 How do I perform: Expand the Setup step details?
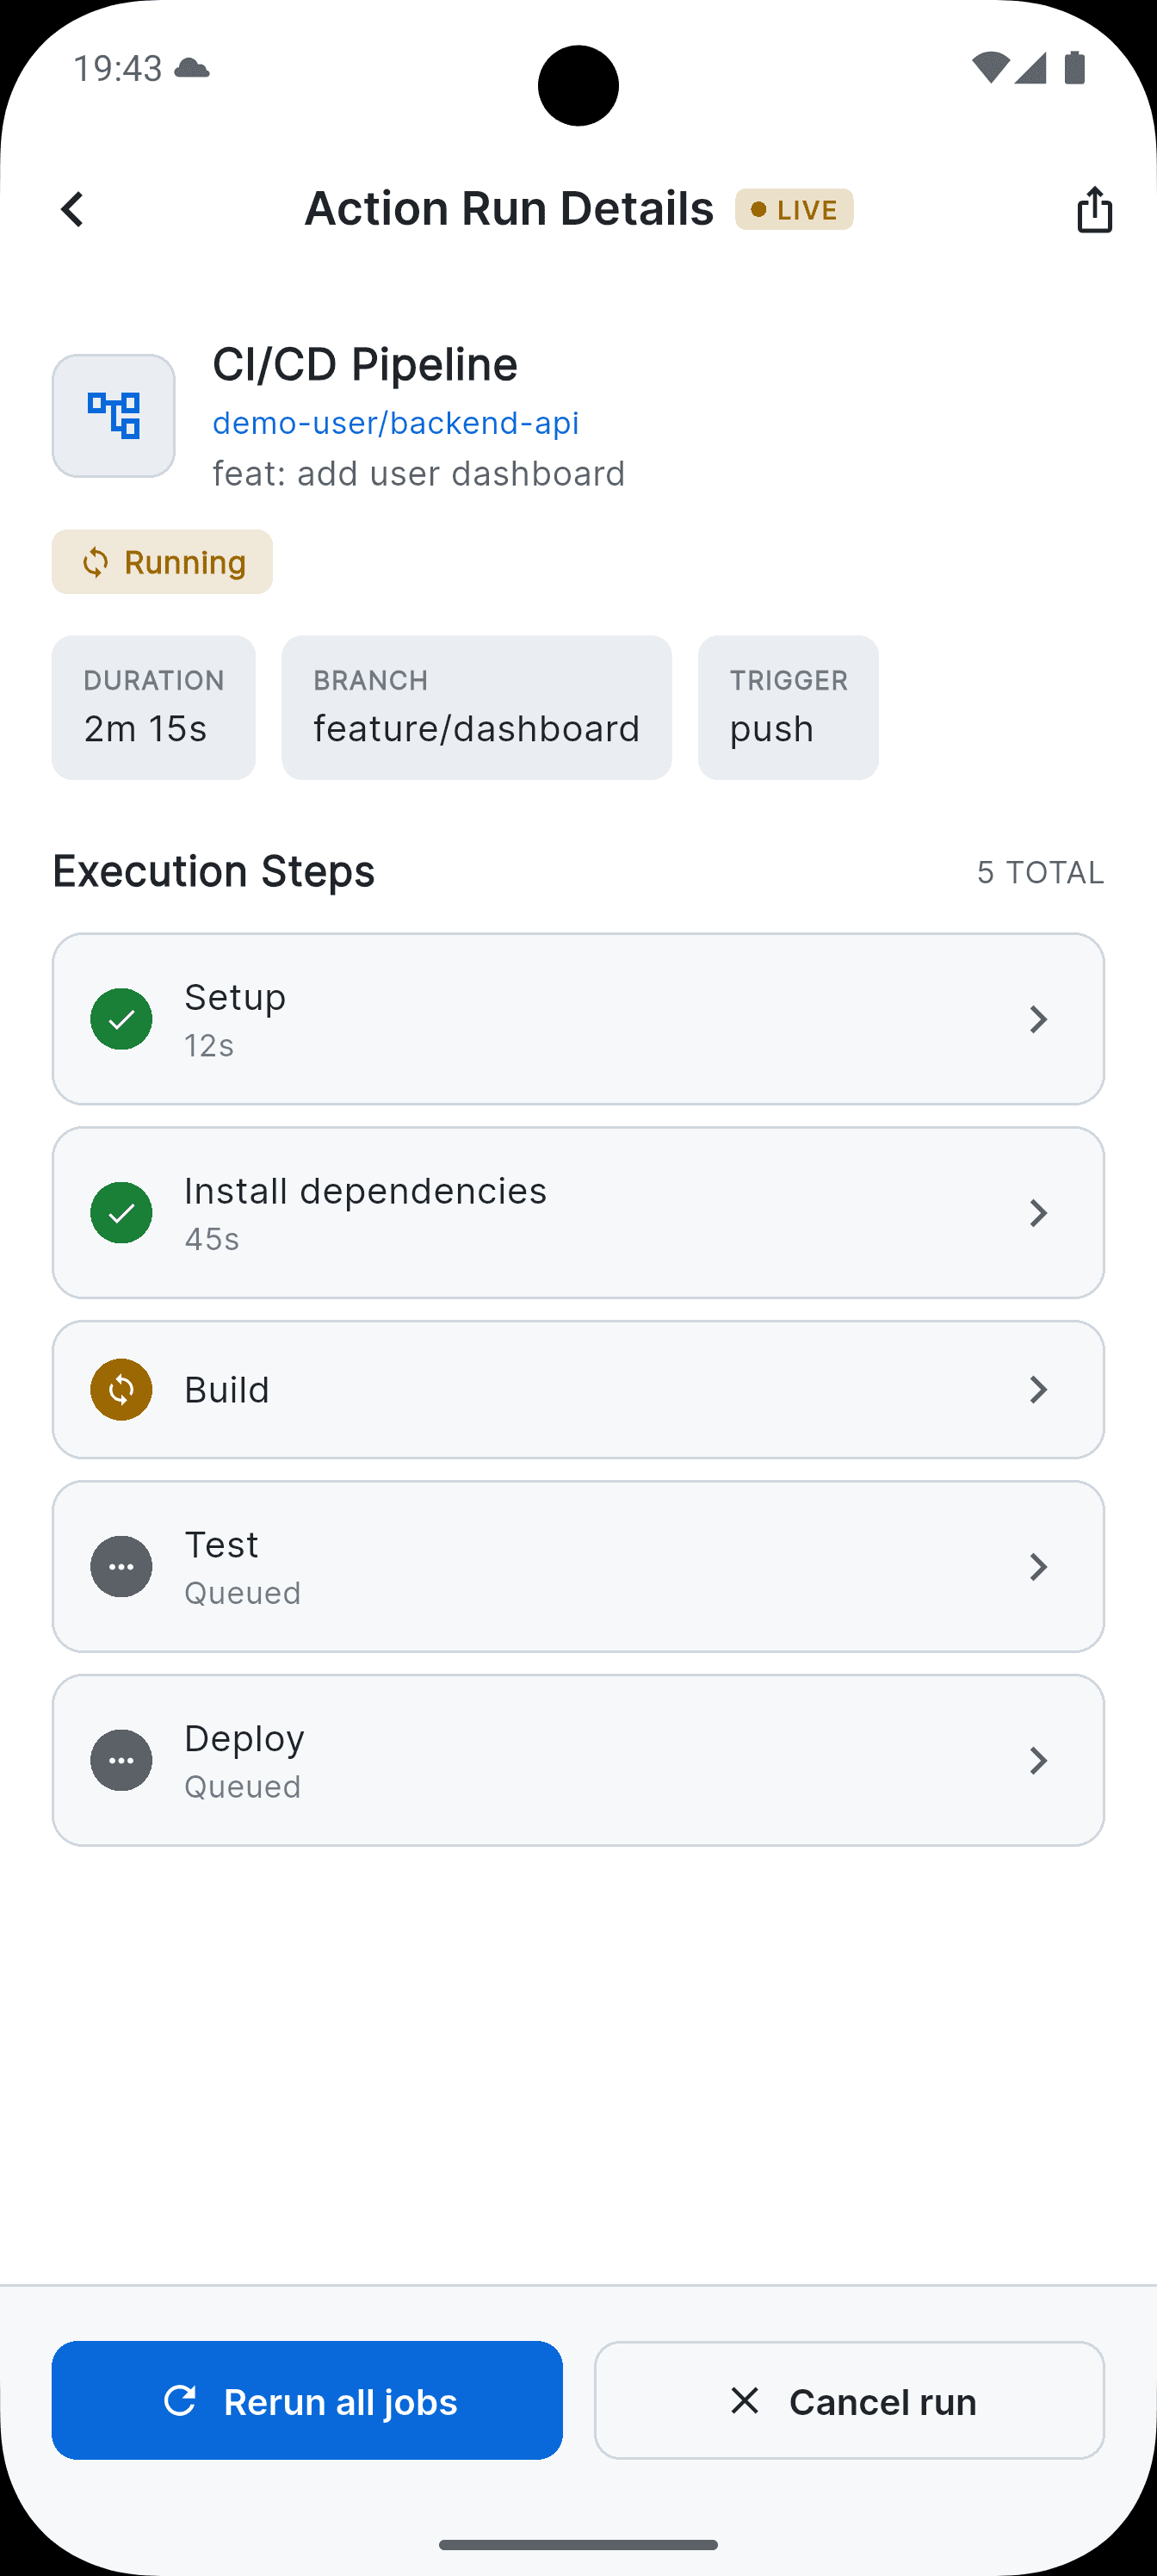click(x=1039, y=1018)
